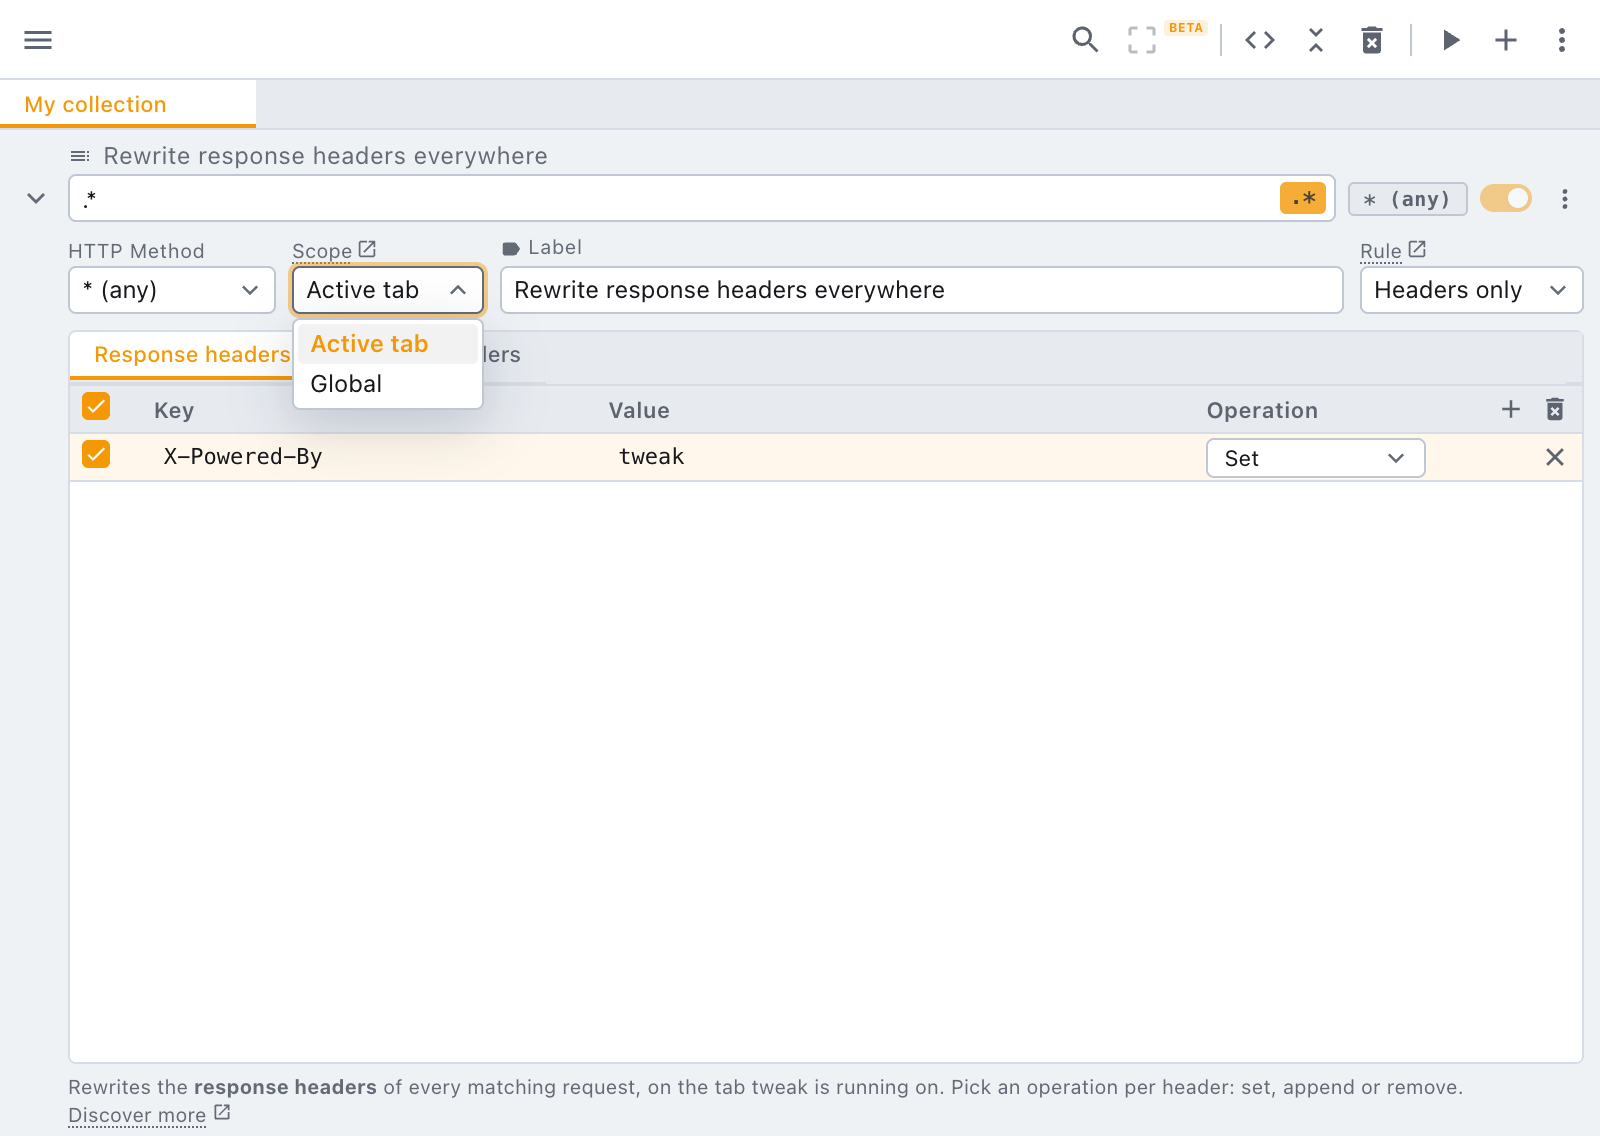Open the code view angle brackets icon

(1260, 40)
